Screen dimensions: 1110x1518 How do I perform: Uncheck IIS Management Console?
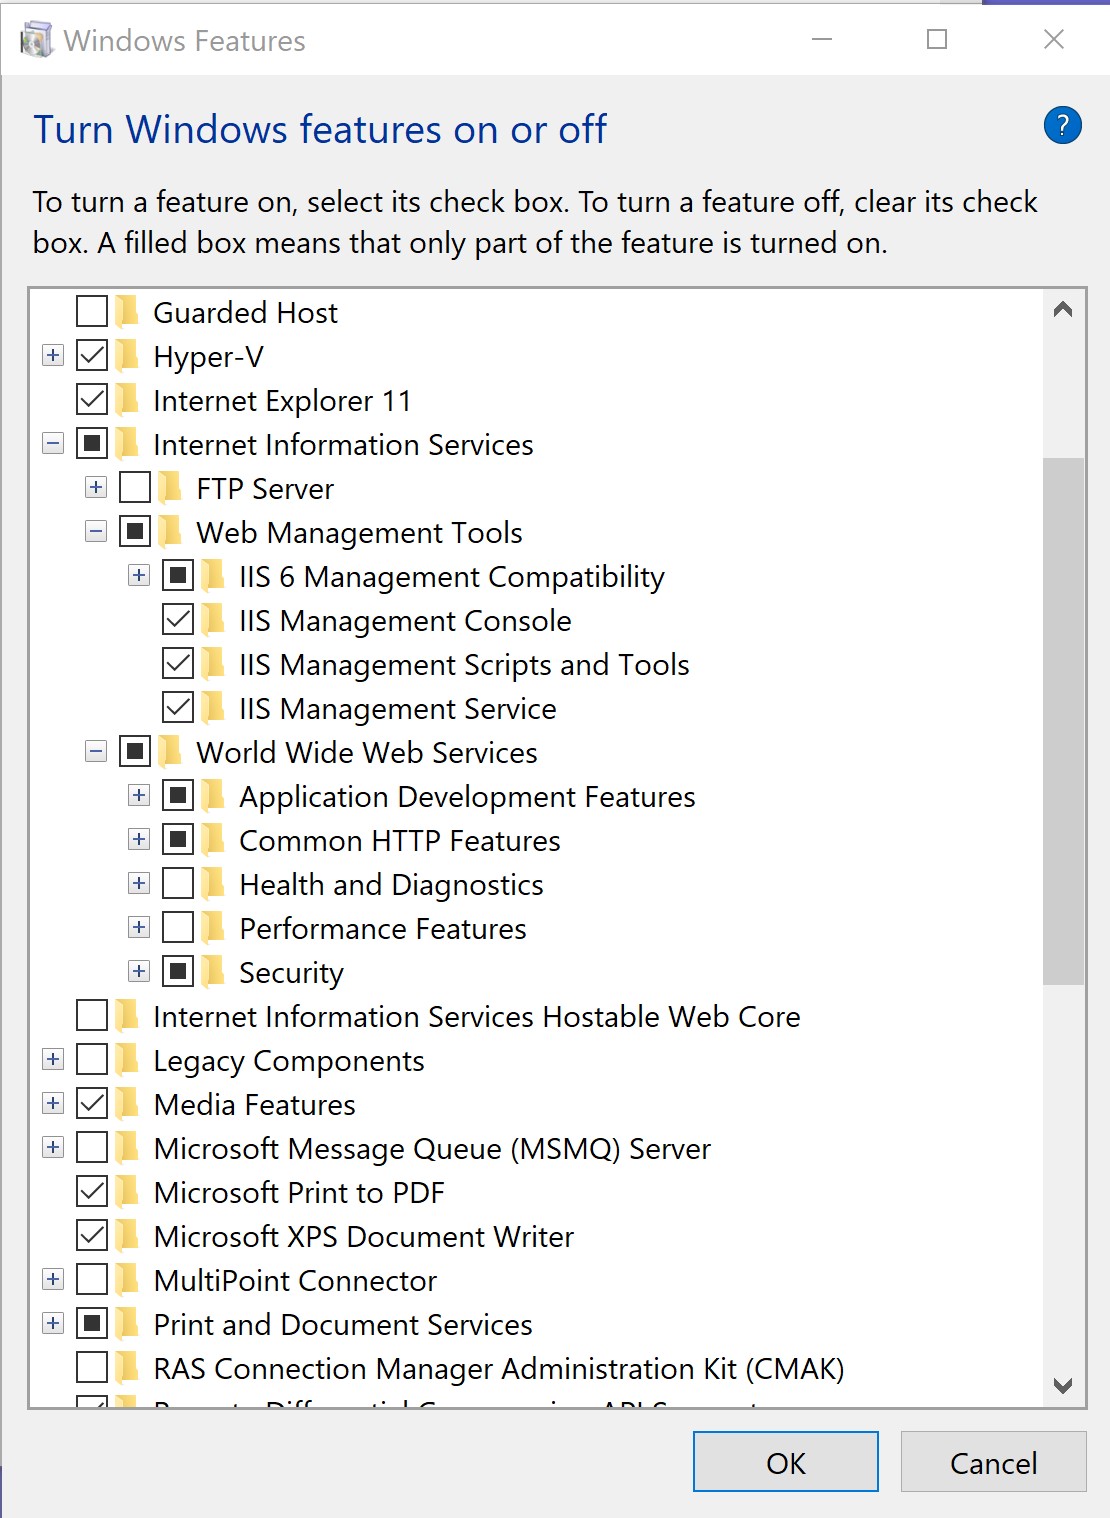pos(177,620)
